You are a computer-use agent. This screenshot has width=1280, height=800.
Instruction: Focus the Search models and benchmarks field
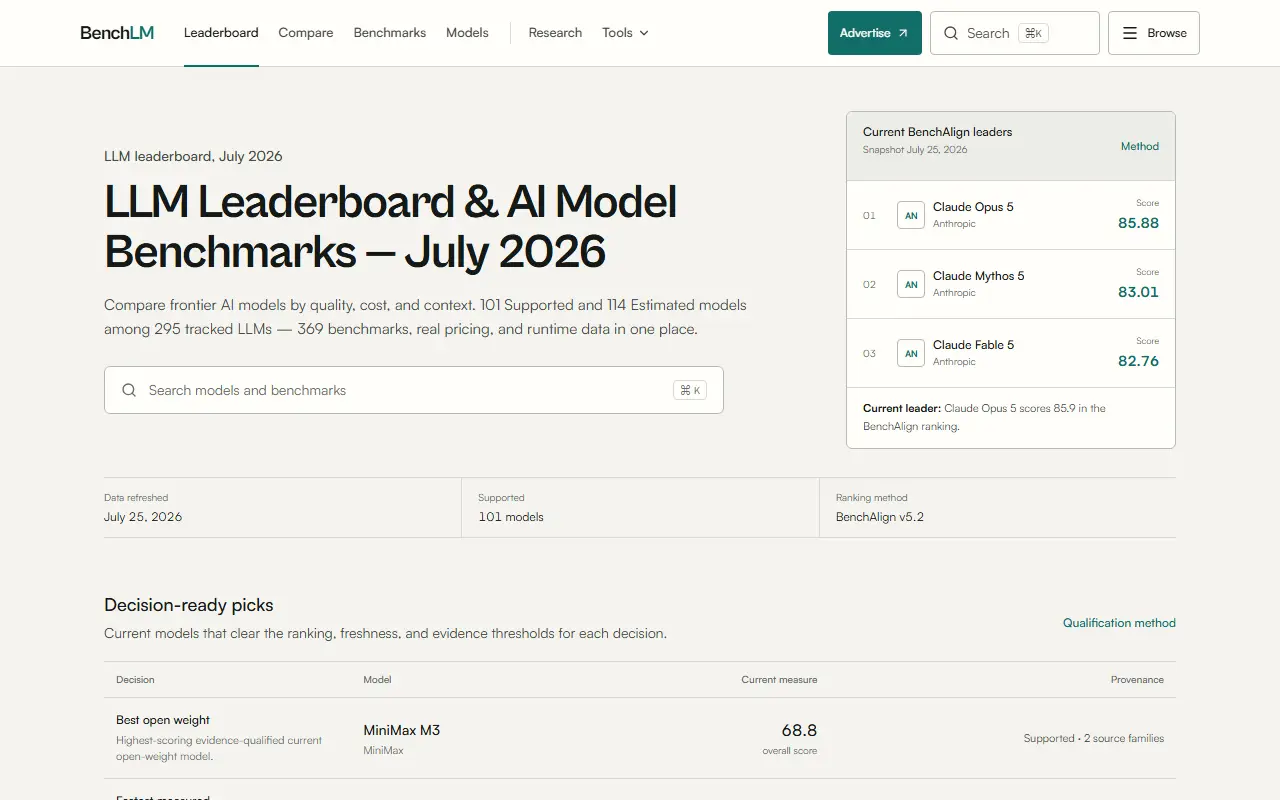414,390
